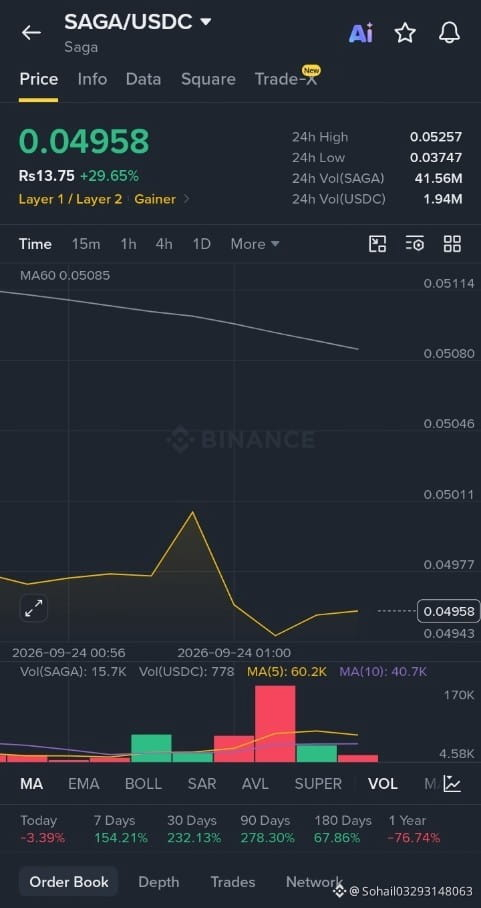Viewport: 481px width, 908px height.
Task: Tap the back arrow icon
Action: (x=31, y=32)
